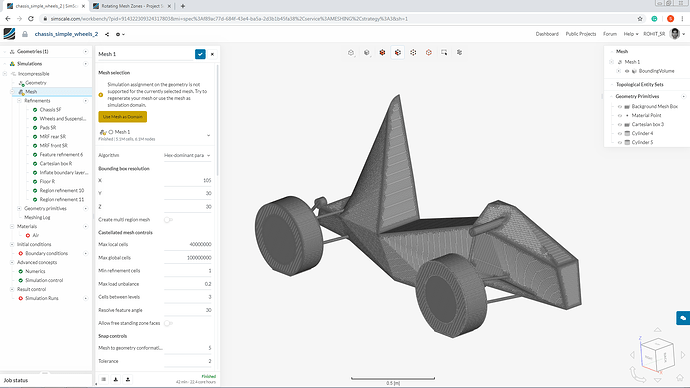Open the Meshing Log entry

[37, 217]
